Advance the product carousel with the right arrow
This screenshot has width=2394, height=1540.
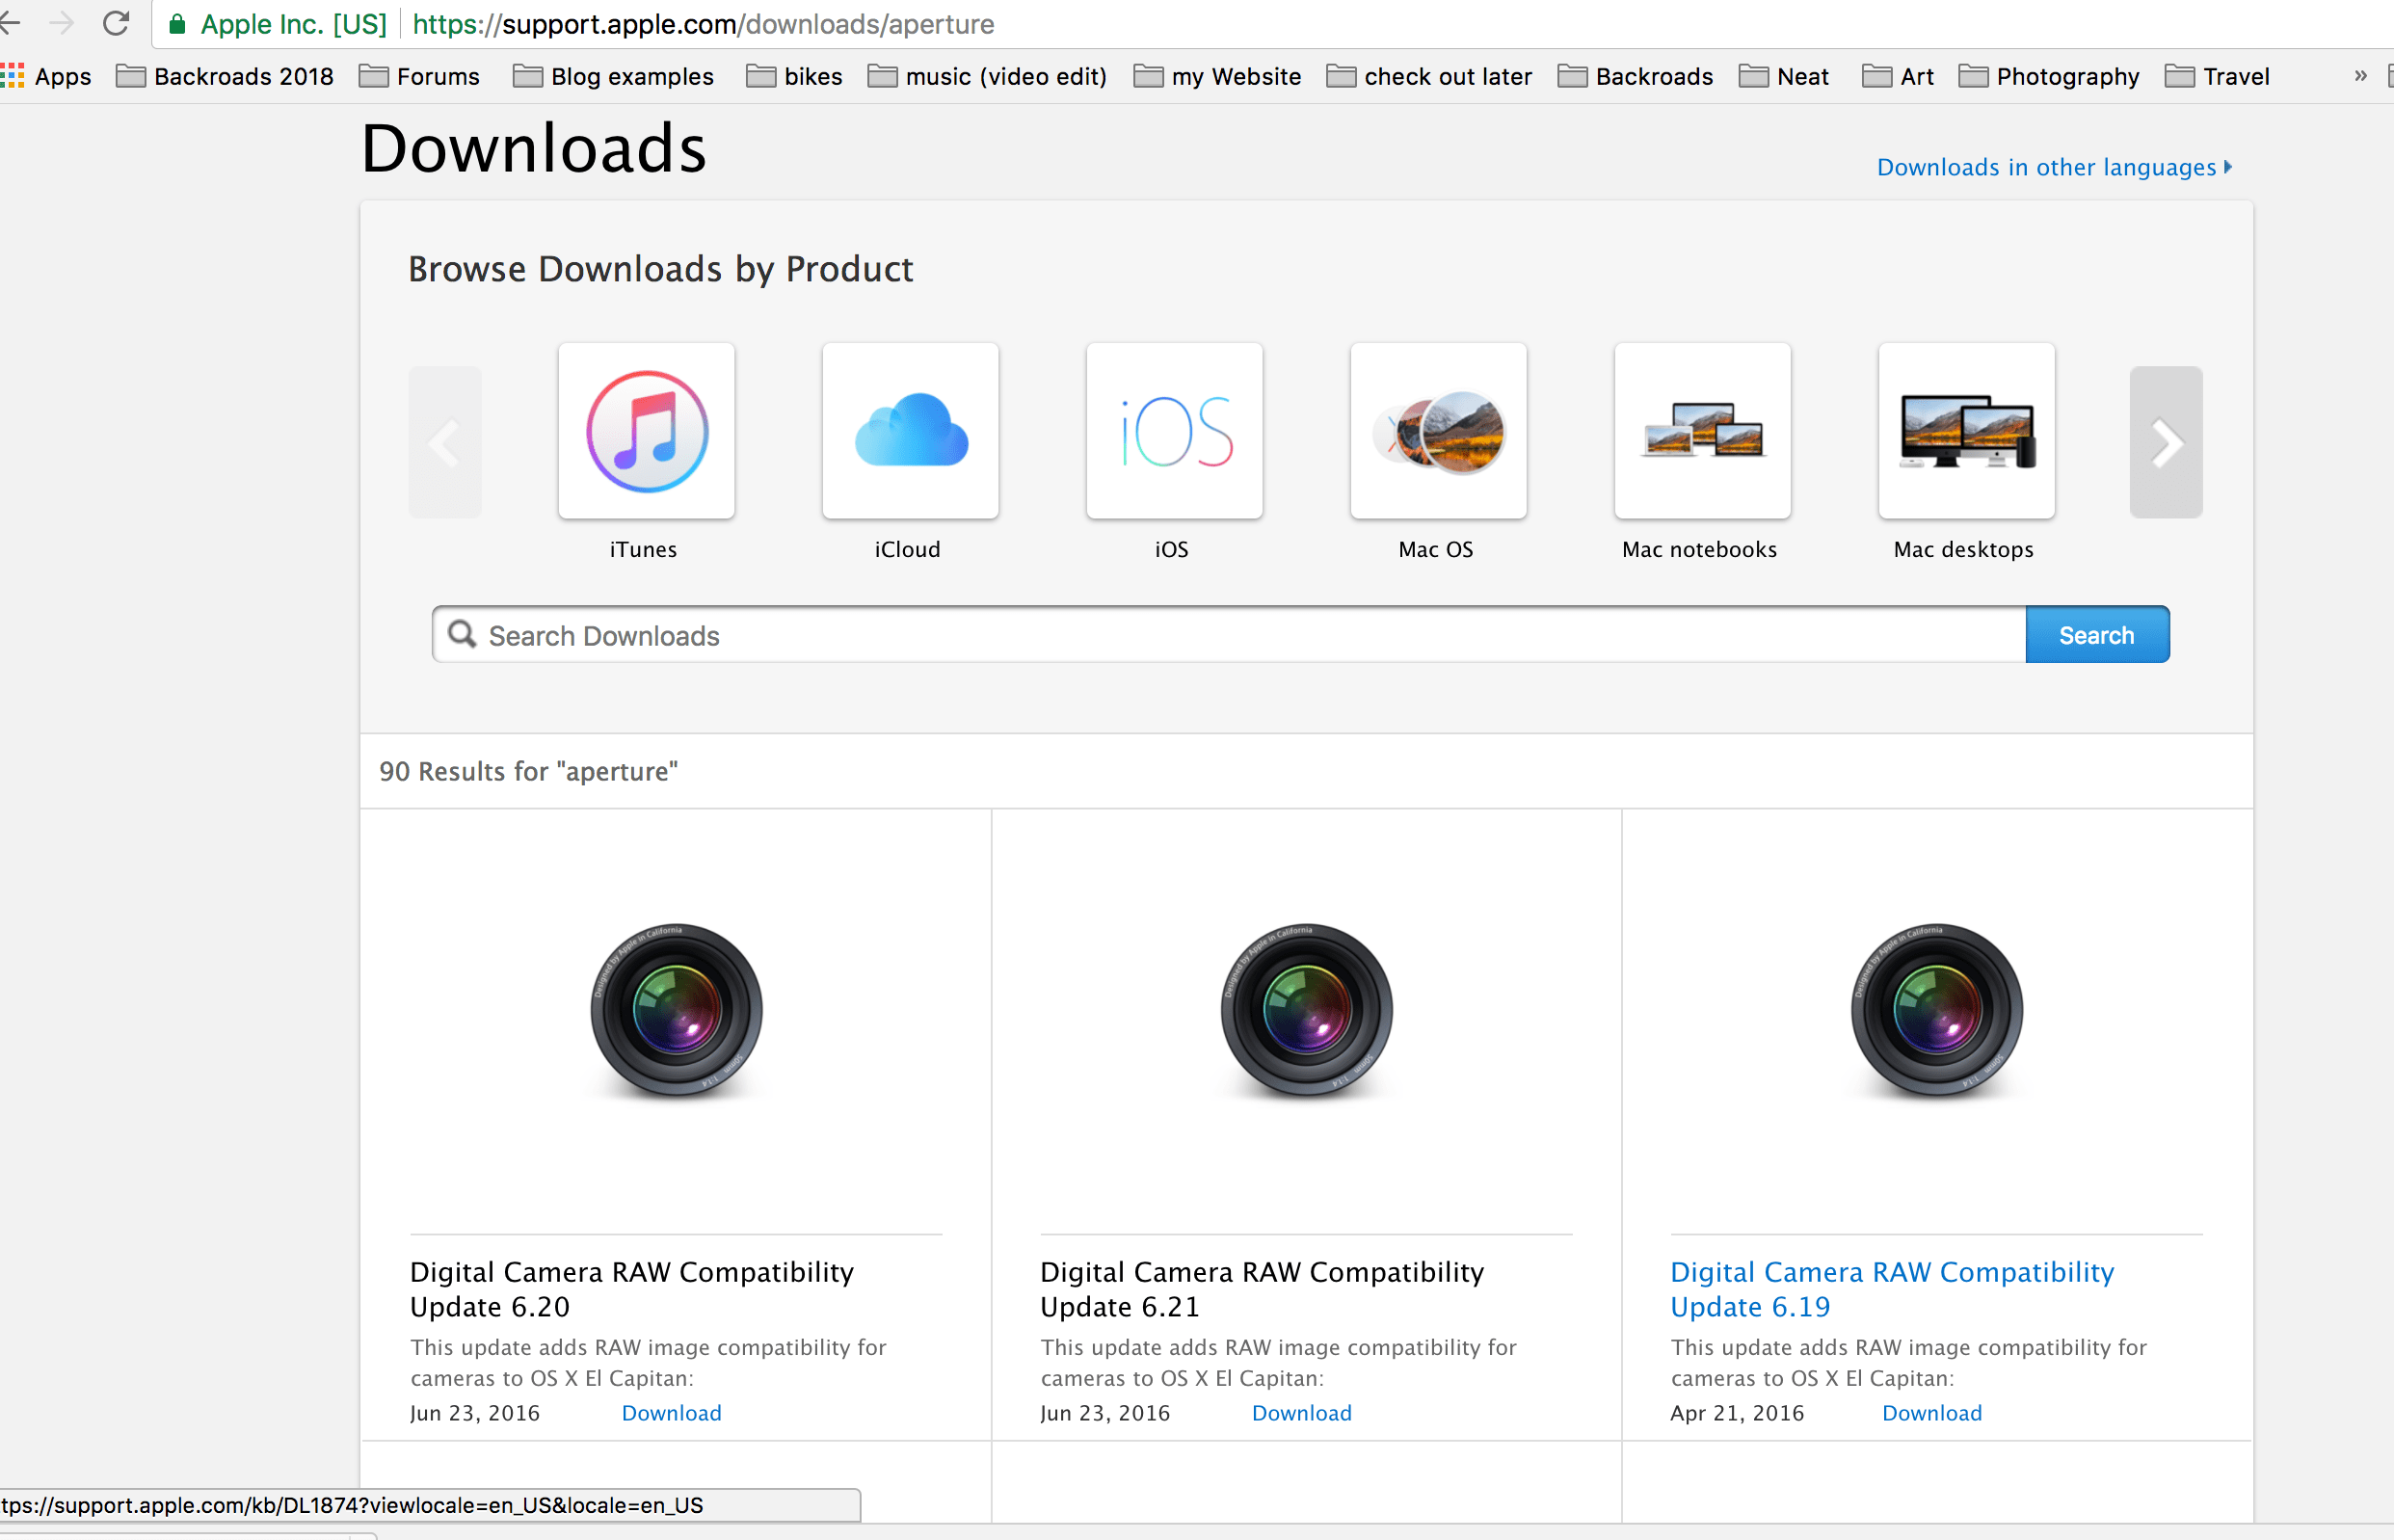2165,442
